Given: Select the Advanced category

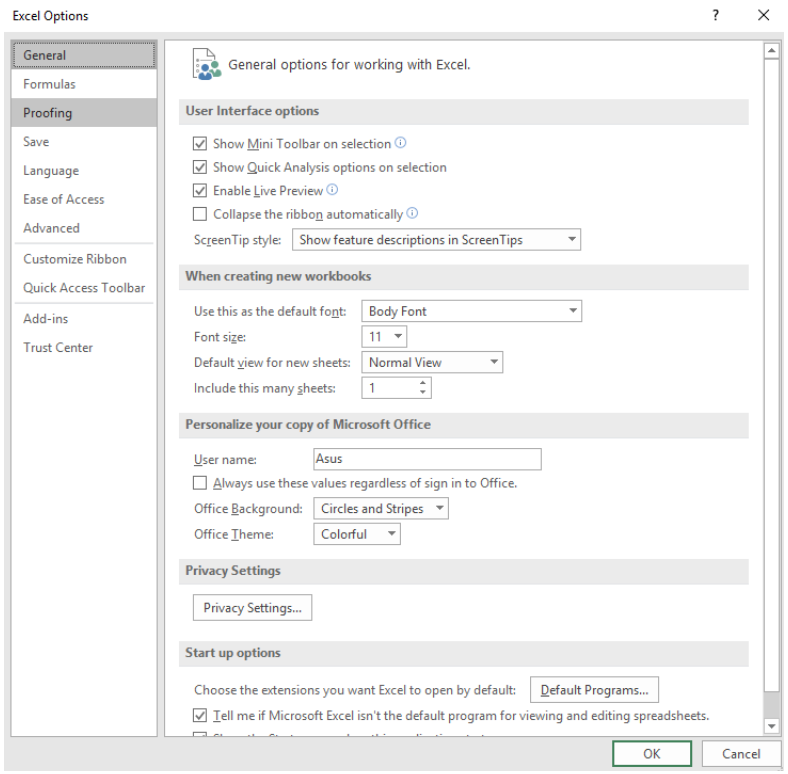Looking at the screenshot, I should click(84, 228).
